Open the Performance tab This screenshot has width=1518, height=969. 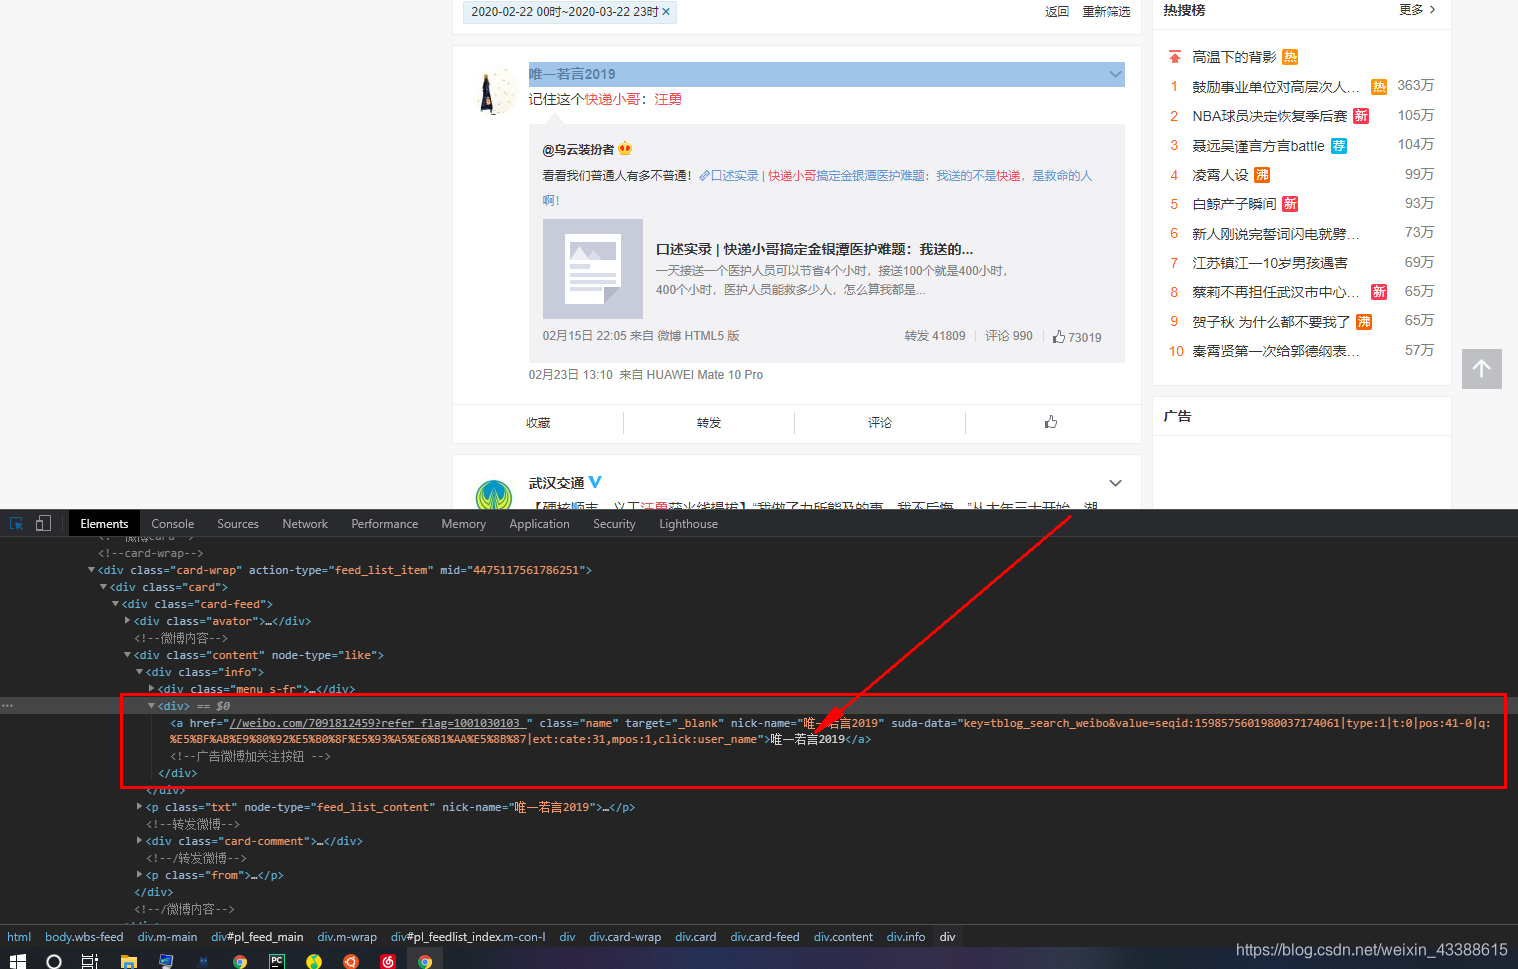tap(384, 524)
